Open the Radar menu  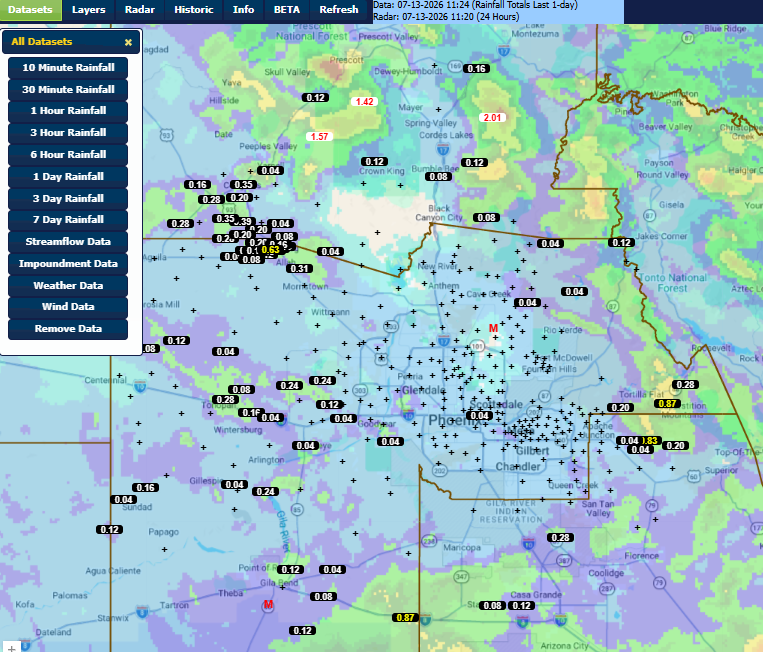pyautogui.click(x=140, y=10)
